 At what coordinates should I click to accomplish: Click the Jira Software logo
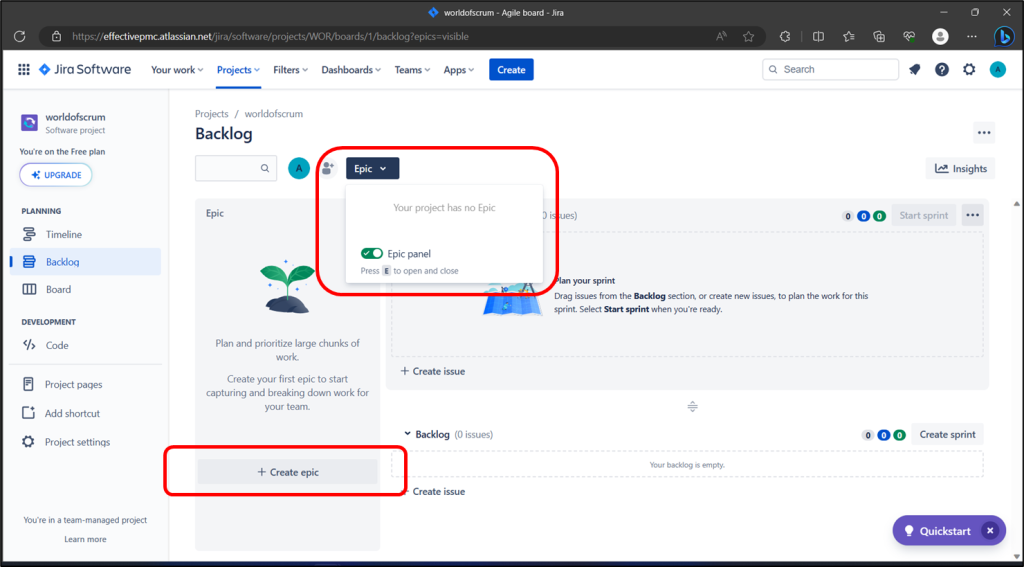85,70
